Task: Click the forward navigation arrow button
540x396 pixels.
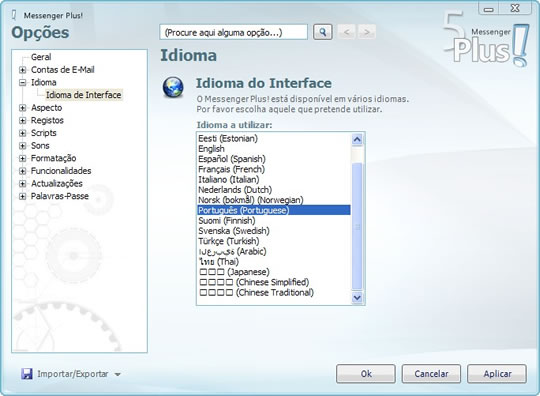Action: point(367,32)
